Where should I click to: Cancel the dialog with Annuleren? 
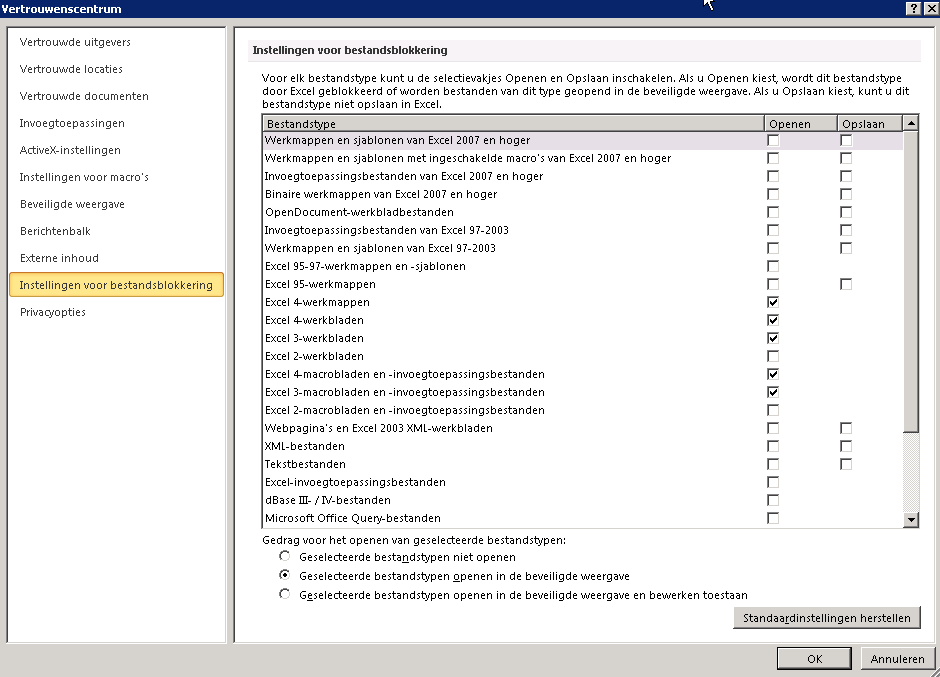[x=897, y=658]
